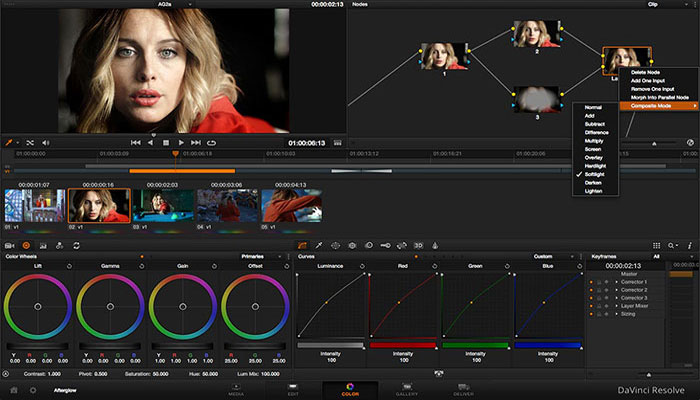Choose the checked Softlight composite mode

595,175
